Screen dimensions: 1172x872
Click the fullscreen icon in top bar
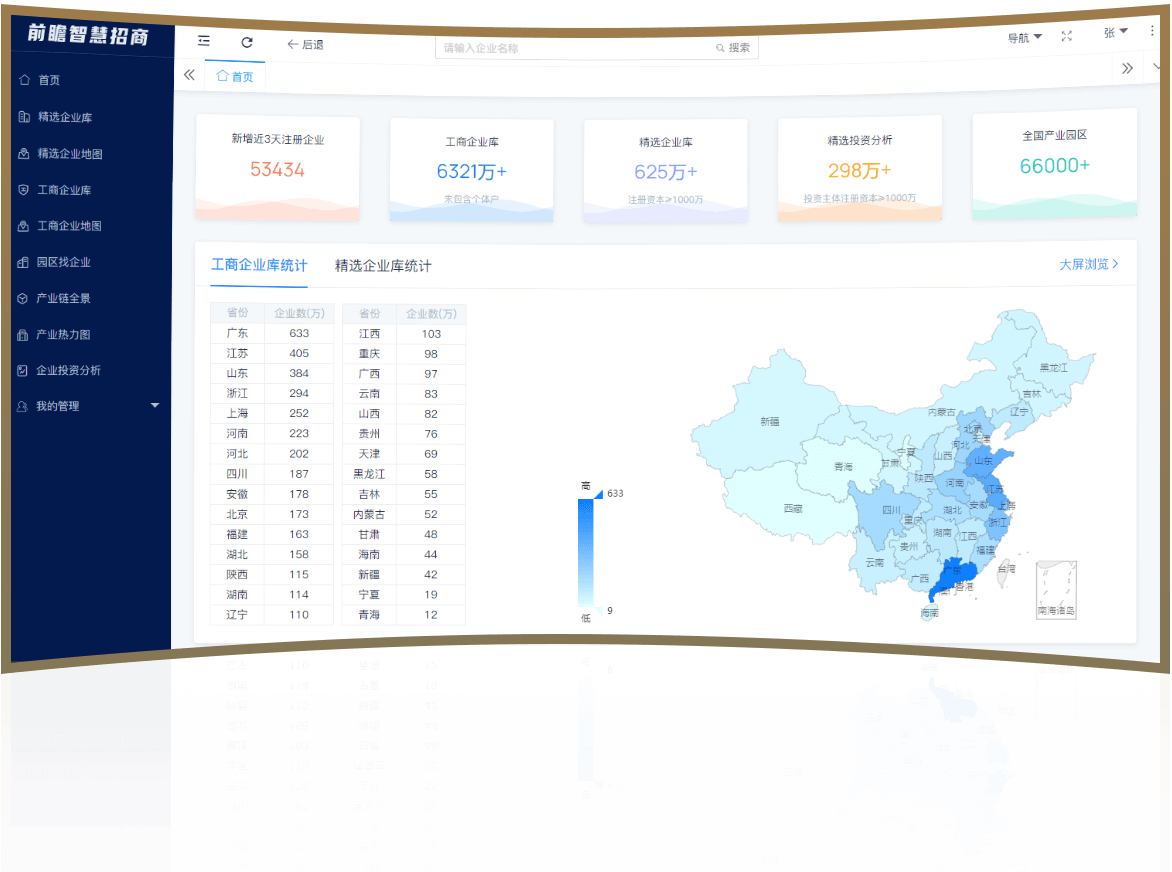point(1066,36)
